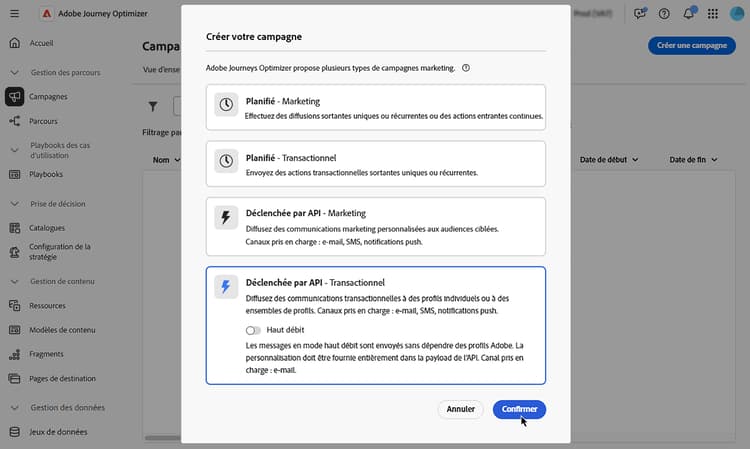Open the hamburger navigation menu
The image size is (750, 449).
(14, 13)
